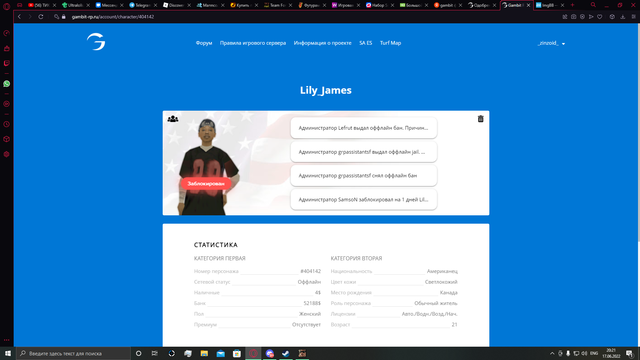The height and width of the screenshot is (360, 640).
Task: Open Microsoft Store from the taskbar
Action: (x=237, y=353)
